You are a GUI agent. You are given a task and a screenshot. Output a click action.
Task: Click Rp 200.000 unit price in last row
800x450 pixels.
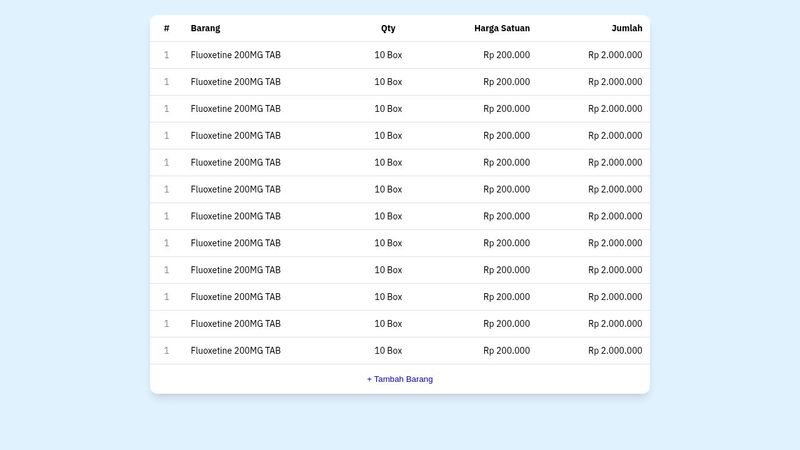pos(506,351)
